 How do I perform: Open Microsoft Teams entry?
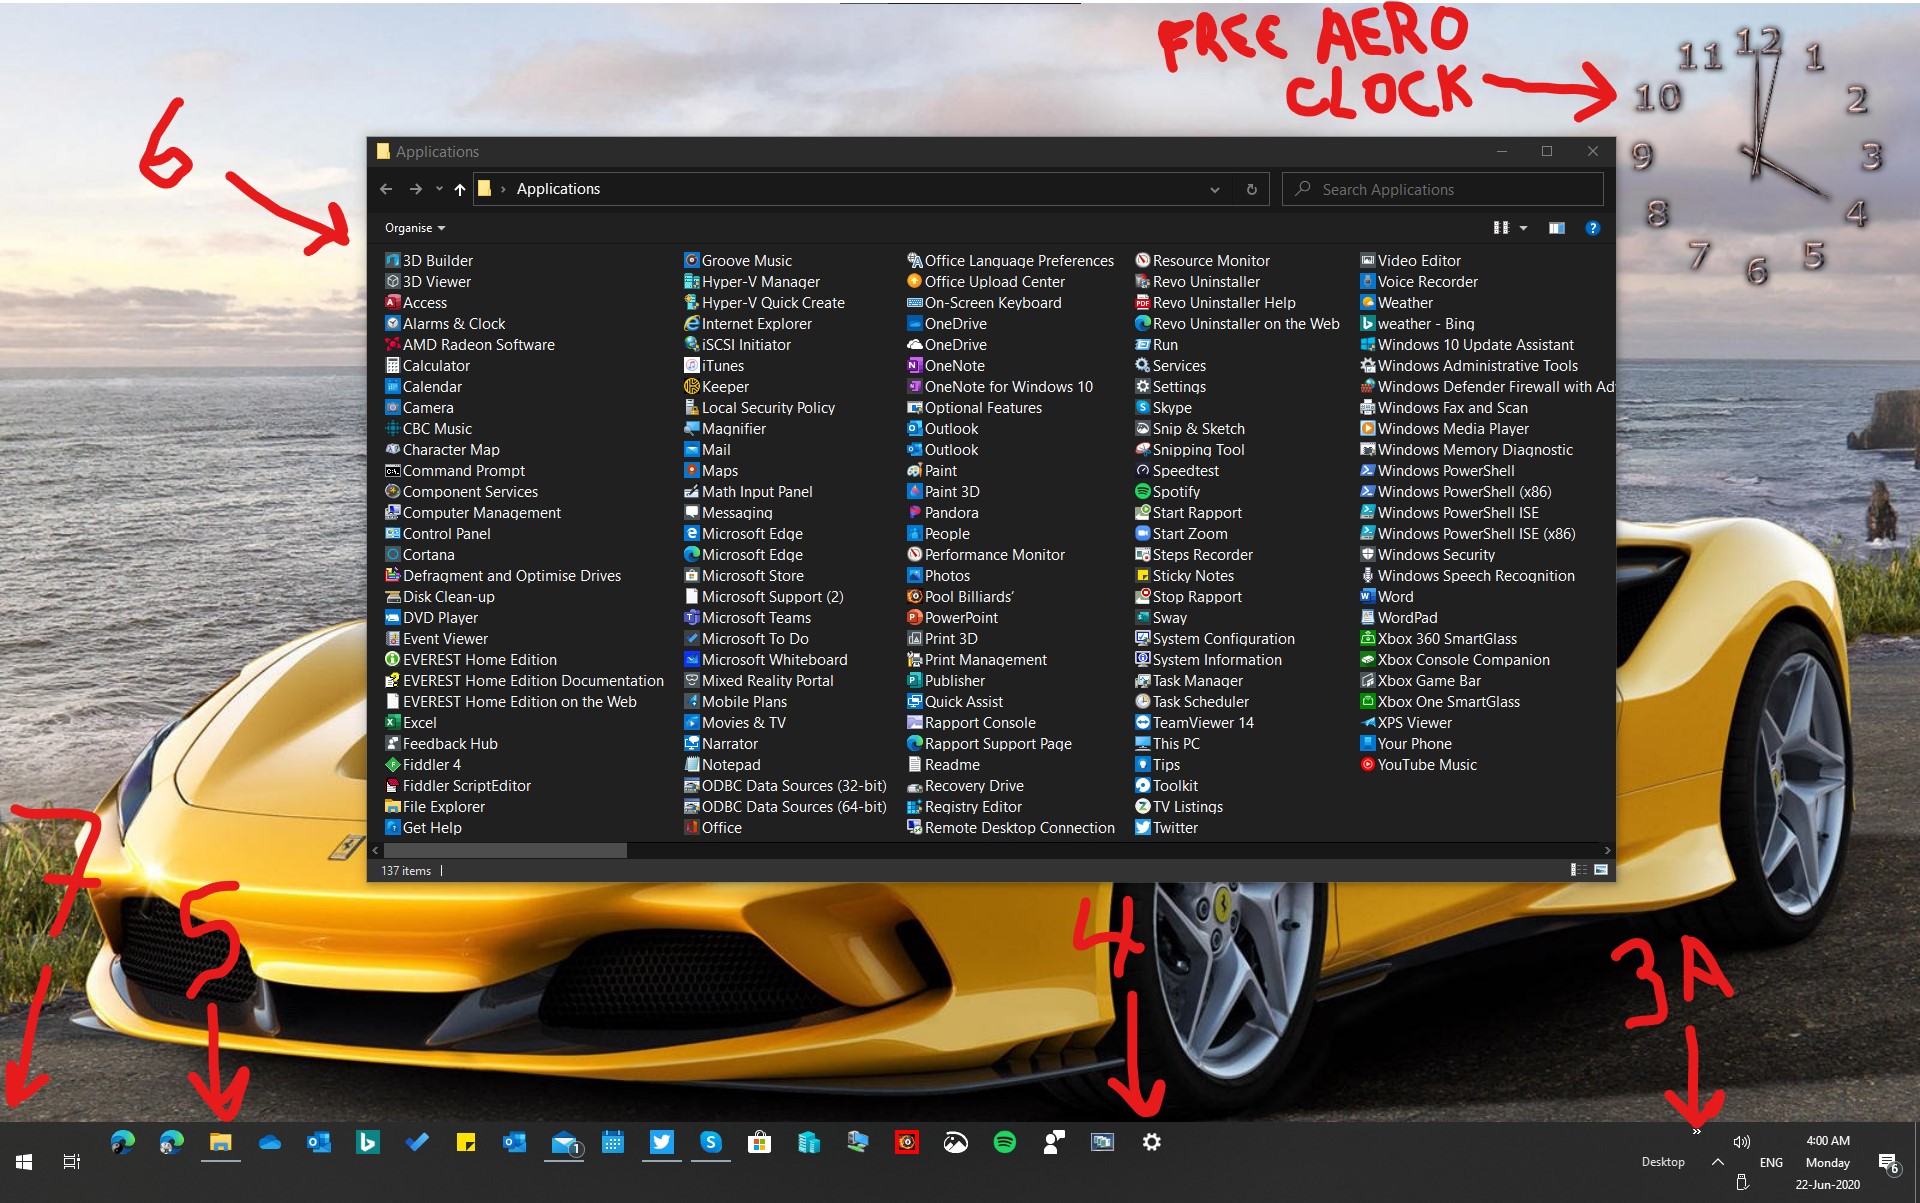[747, 617]
